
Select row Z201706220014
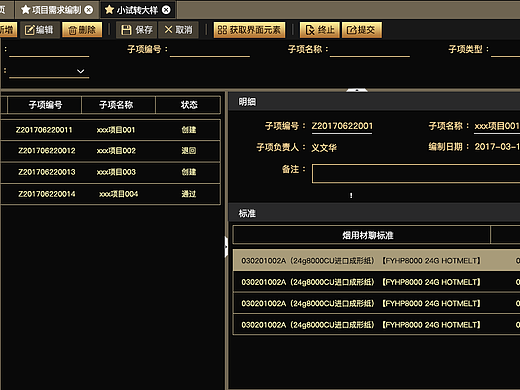point(110,194)
